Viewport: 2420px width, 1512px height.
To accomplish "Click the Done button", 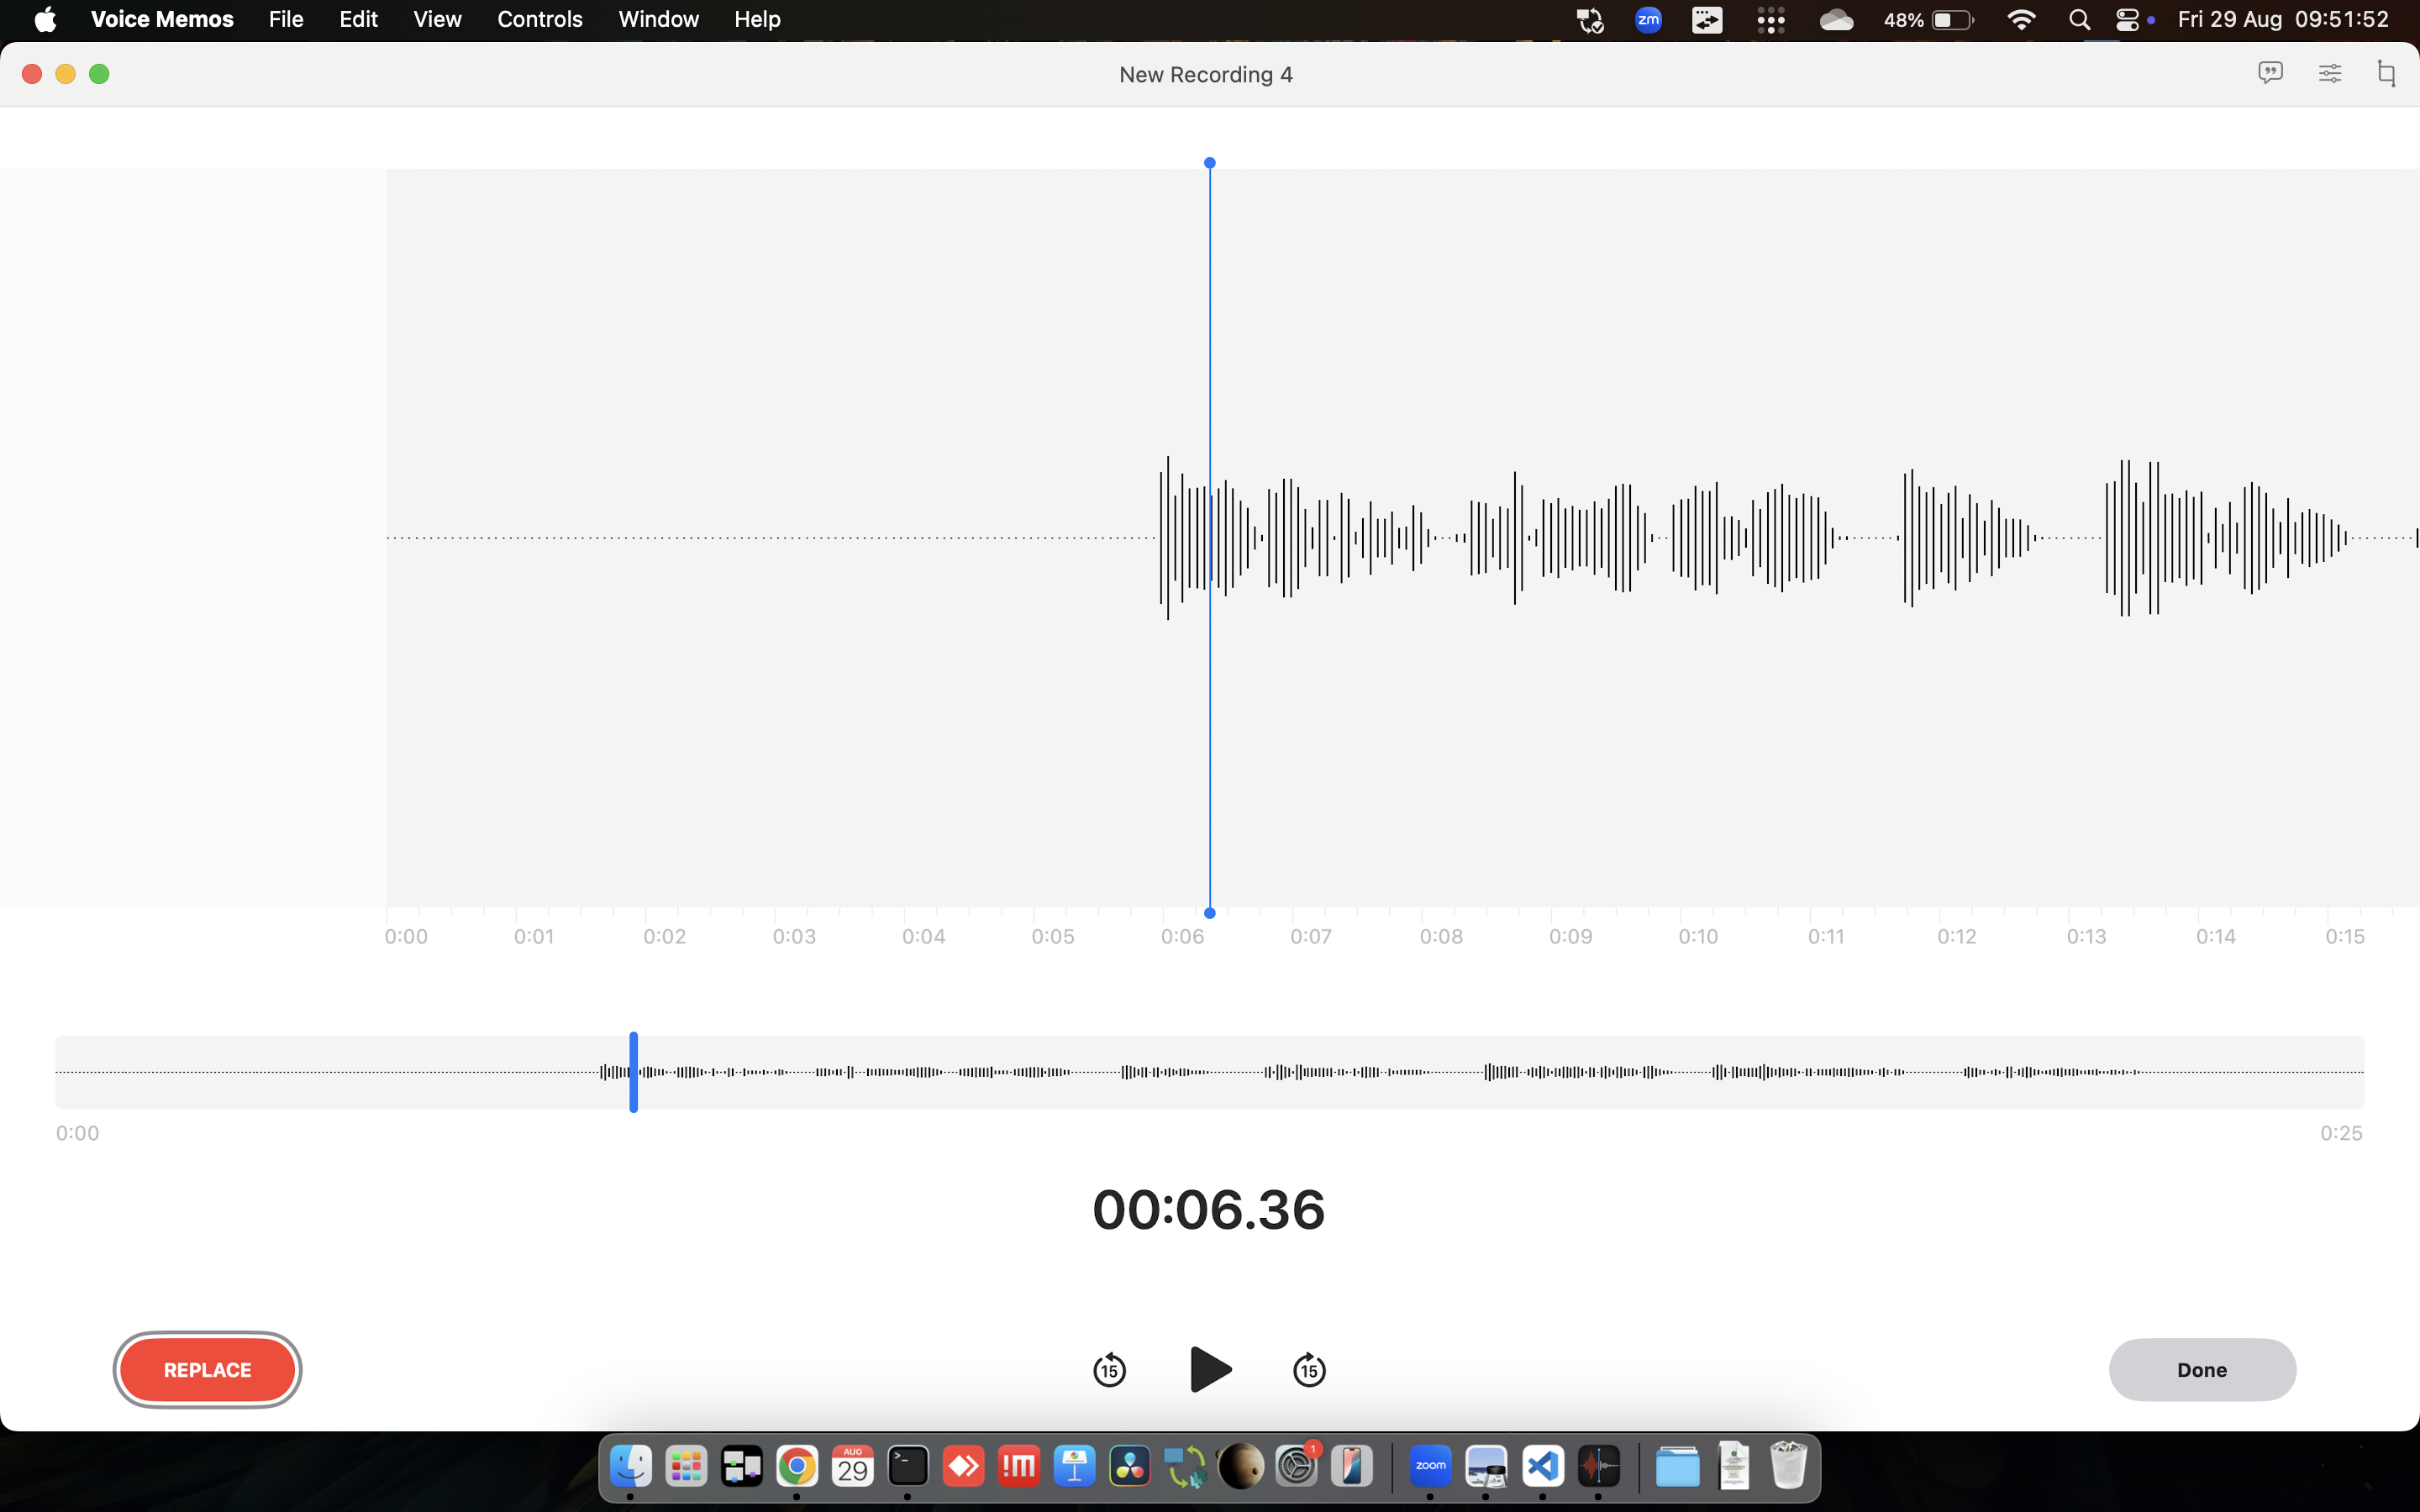I will pos(2201,1369).
